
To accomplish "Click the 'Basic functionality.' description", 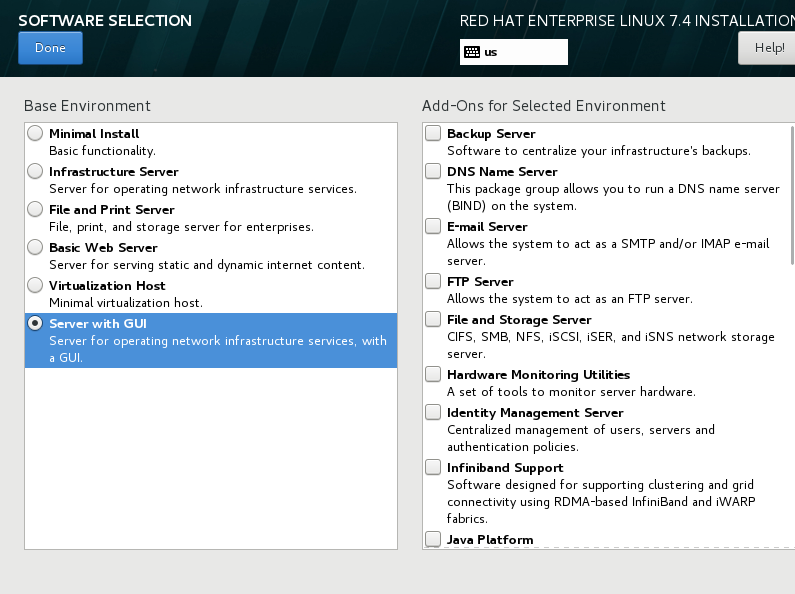I will (102, 151).
